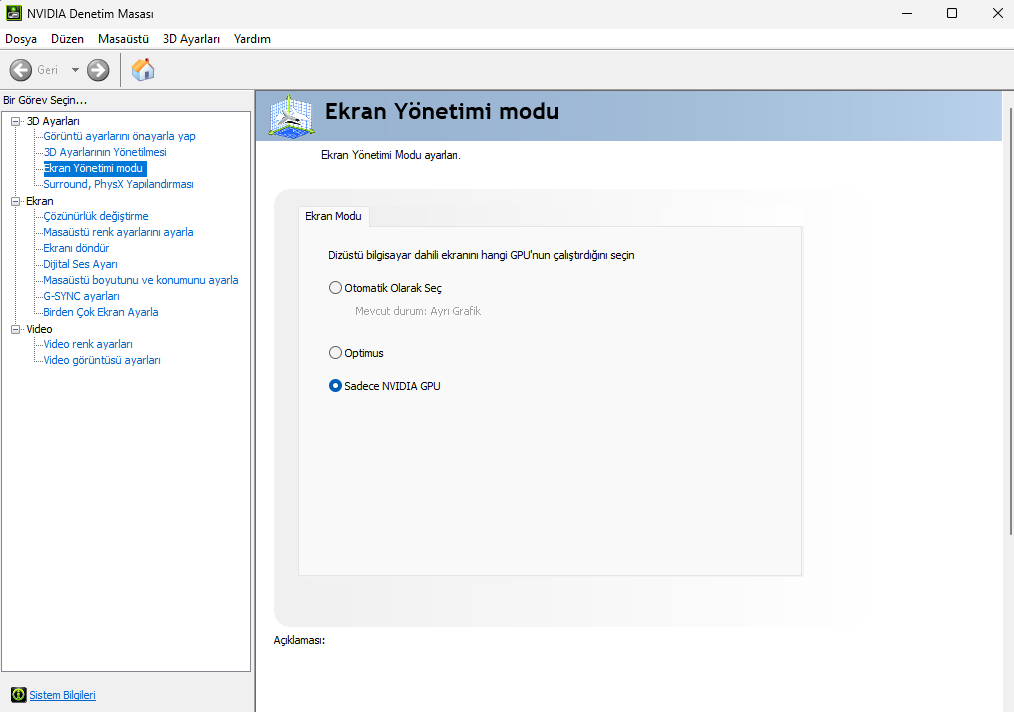Screen dimensions: 1014x712
Task: Click the Ekran tree category label
Action: click(39, 201)
